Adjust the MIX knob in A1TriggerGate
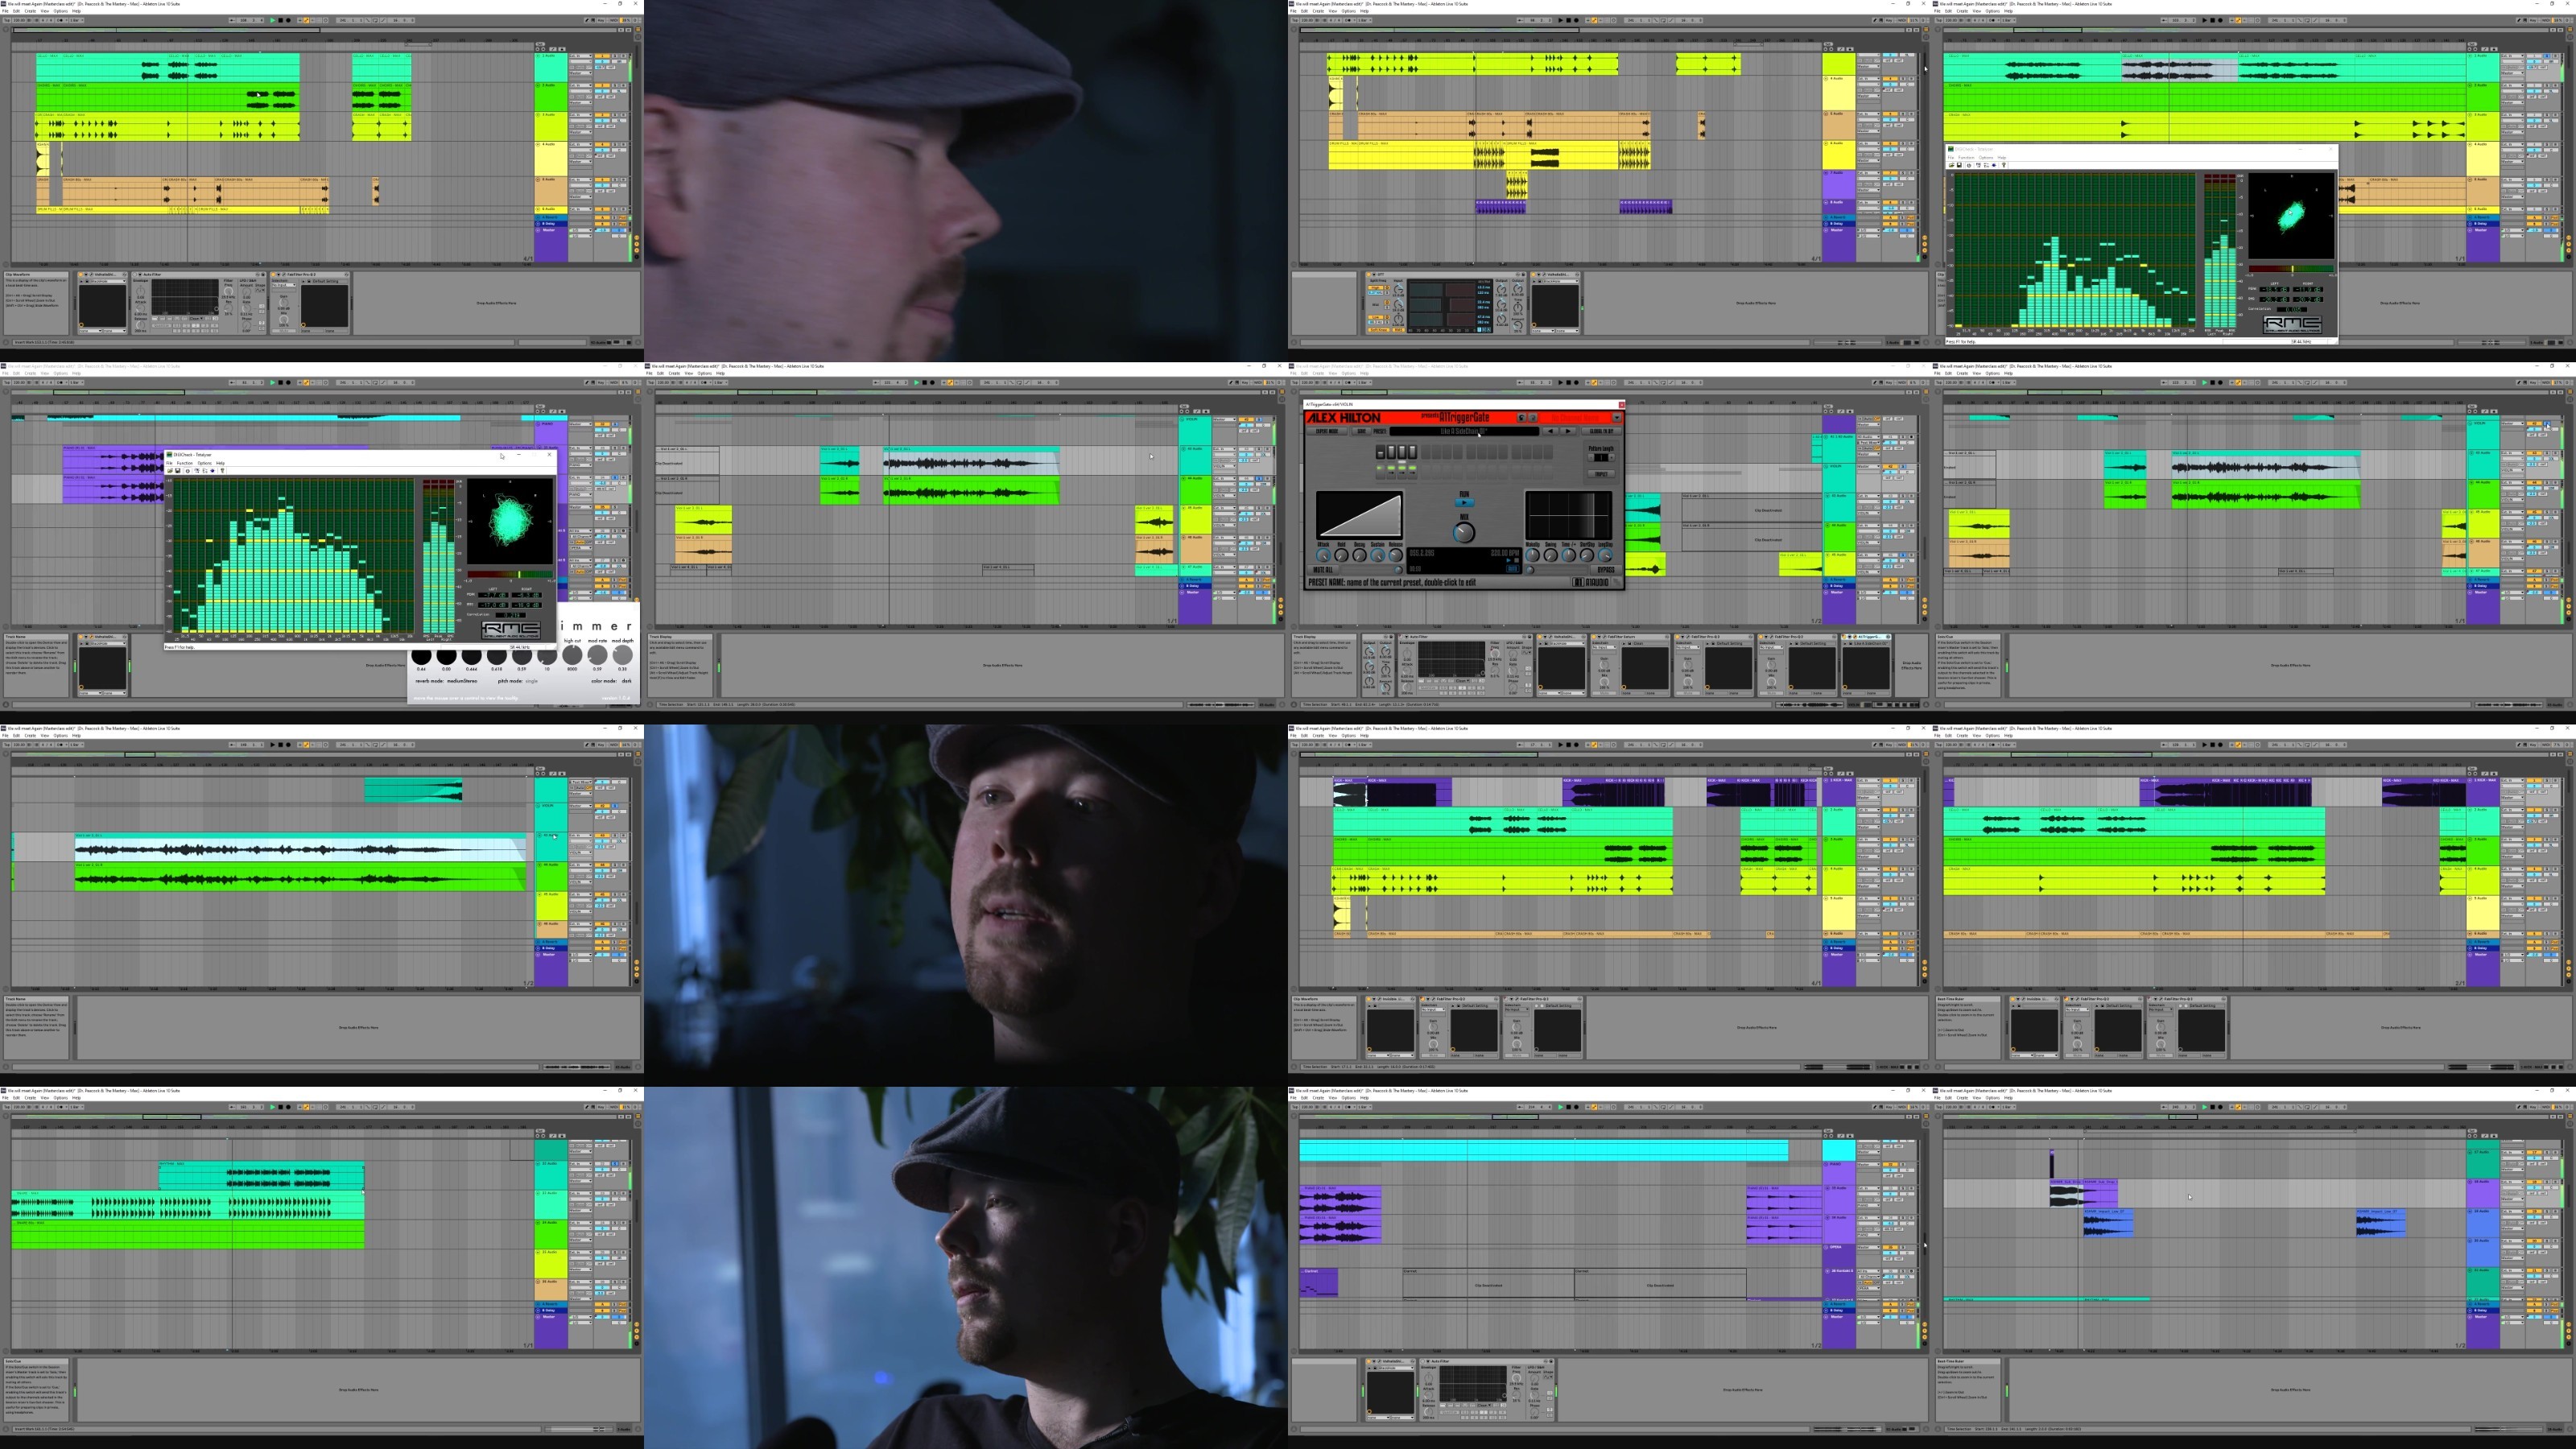The width and height of the screenshot is (2576, 1449). [x=1464, y=532]
